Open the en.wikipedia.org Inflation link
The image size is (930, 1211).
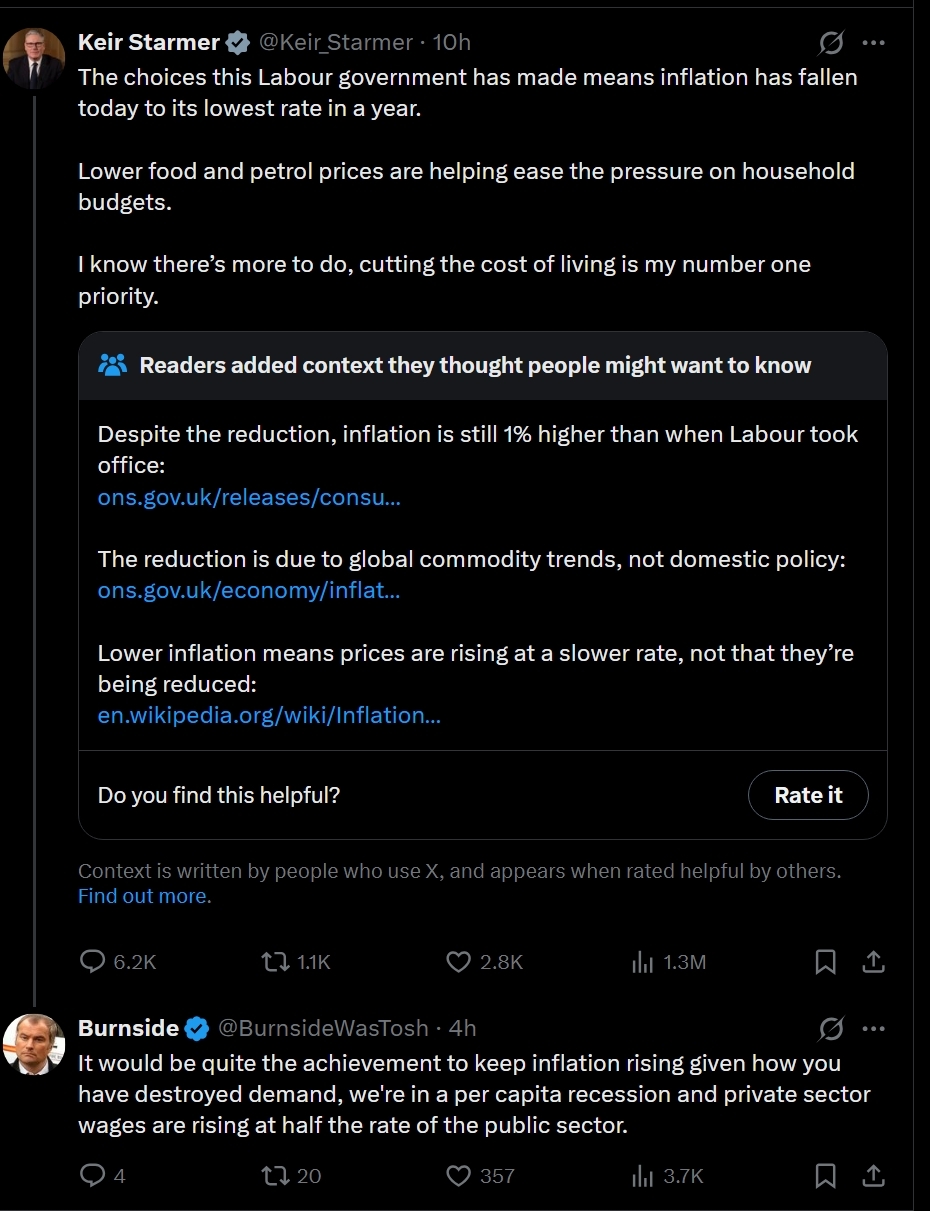269,715
